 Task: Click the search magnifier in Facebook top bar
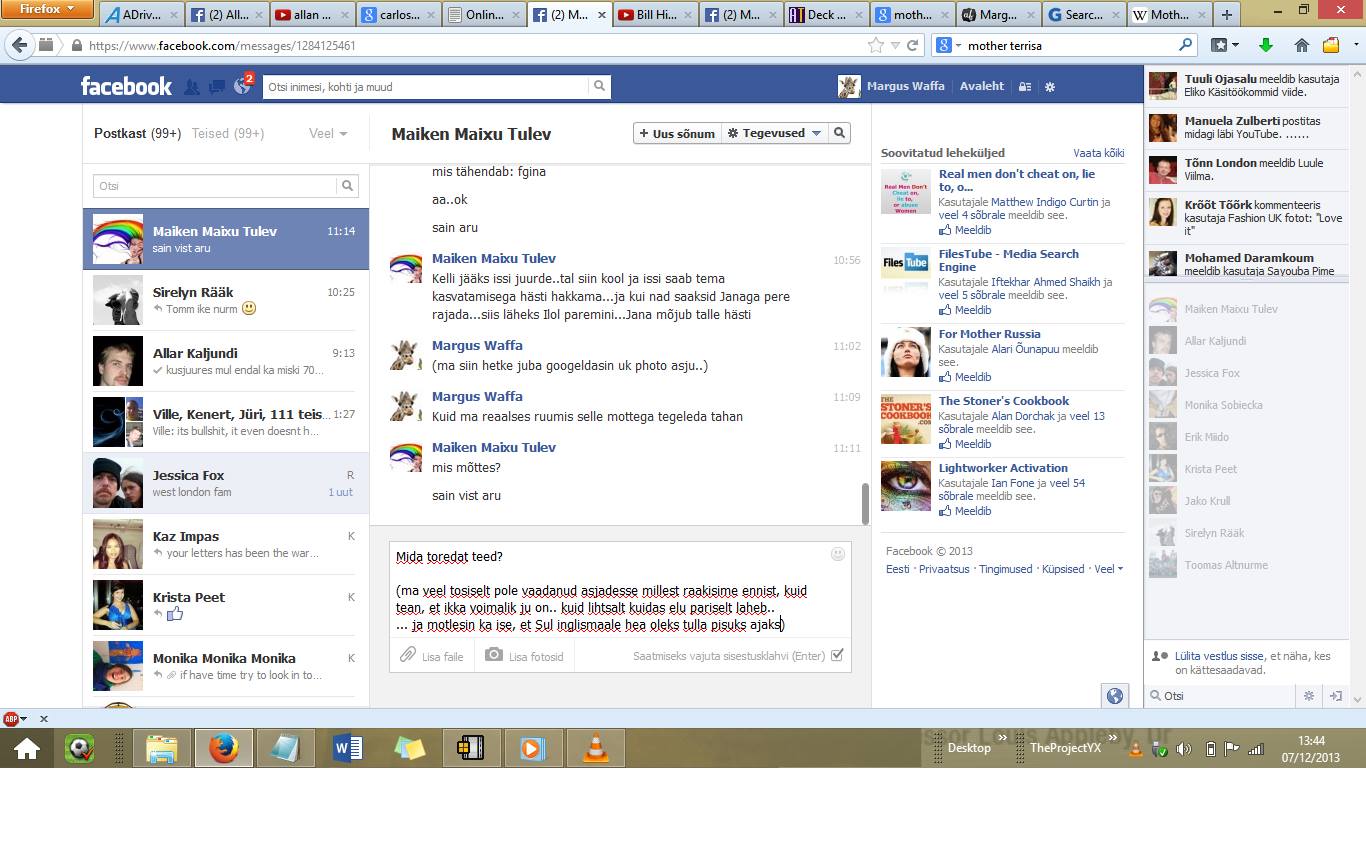[599, 87]
